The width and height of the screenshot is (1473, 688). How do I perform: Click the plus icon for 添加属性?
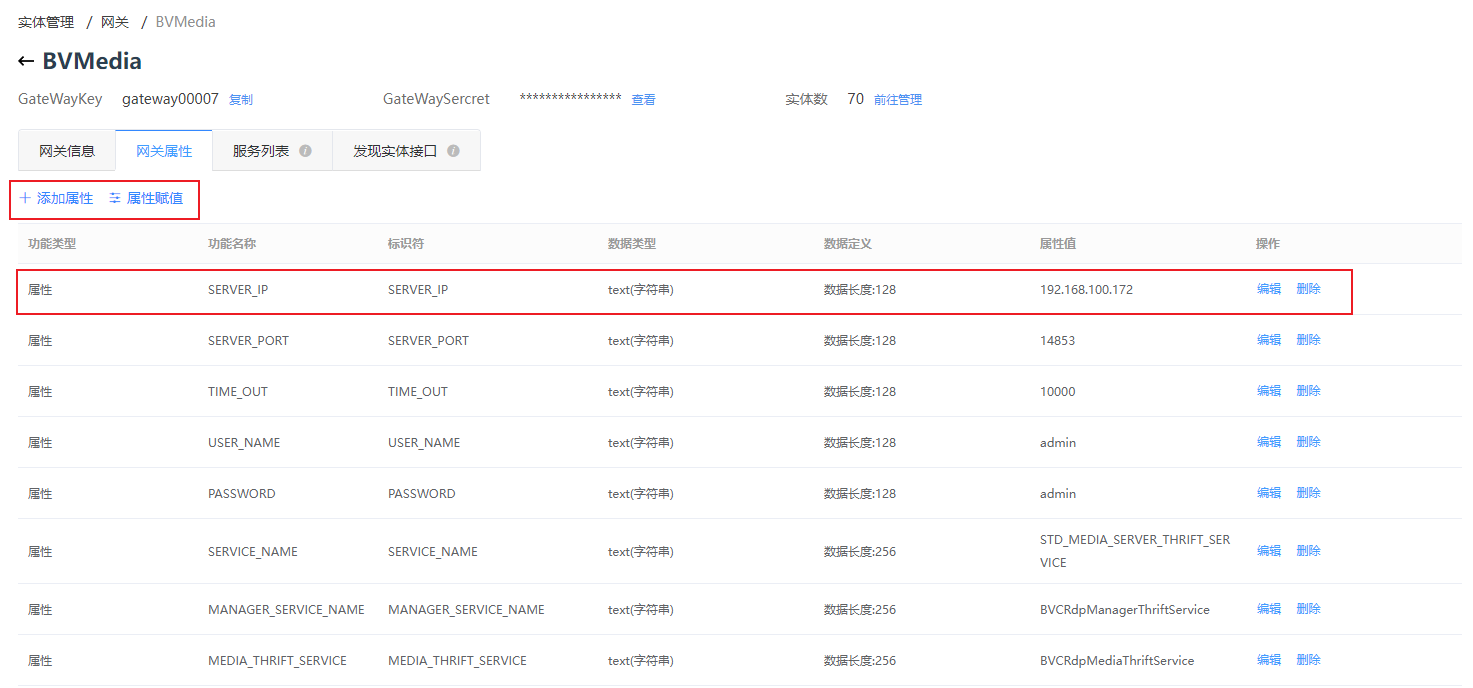[x=25, y=198]
